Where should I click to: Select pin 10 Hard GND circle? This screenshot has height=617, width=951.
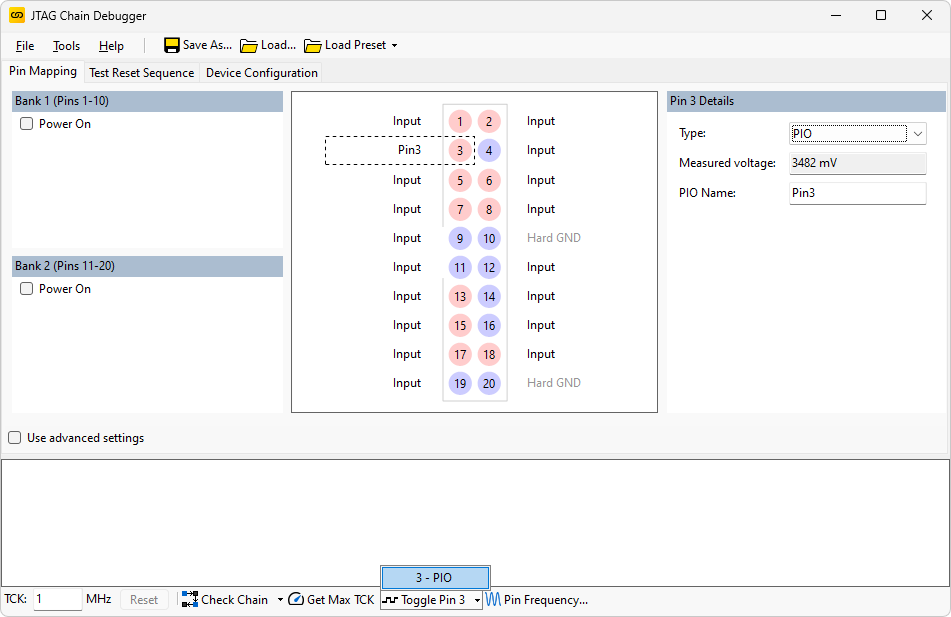[489, 238]
